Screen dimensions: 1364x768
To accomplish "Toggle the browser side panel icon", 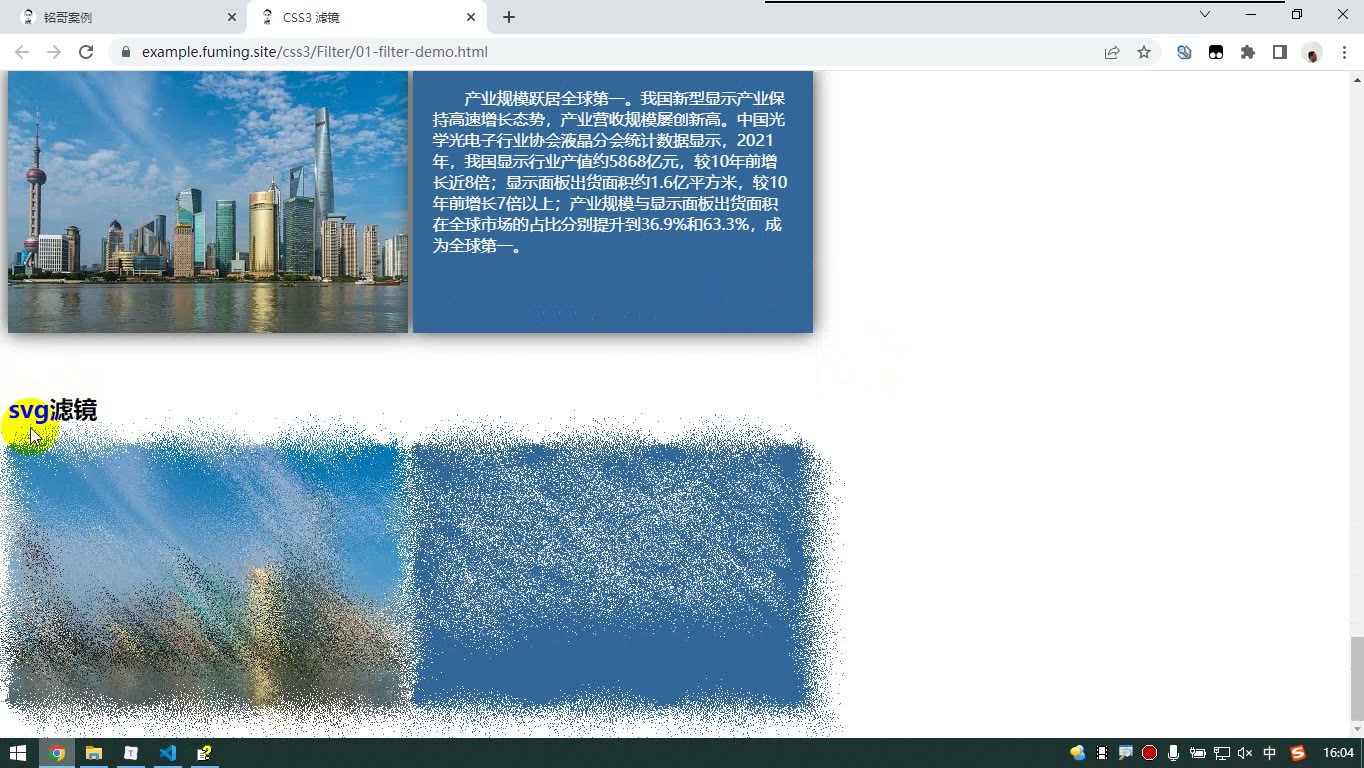I will click(1280, 52).
